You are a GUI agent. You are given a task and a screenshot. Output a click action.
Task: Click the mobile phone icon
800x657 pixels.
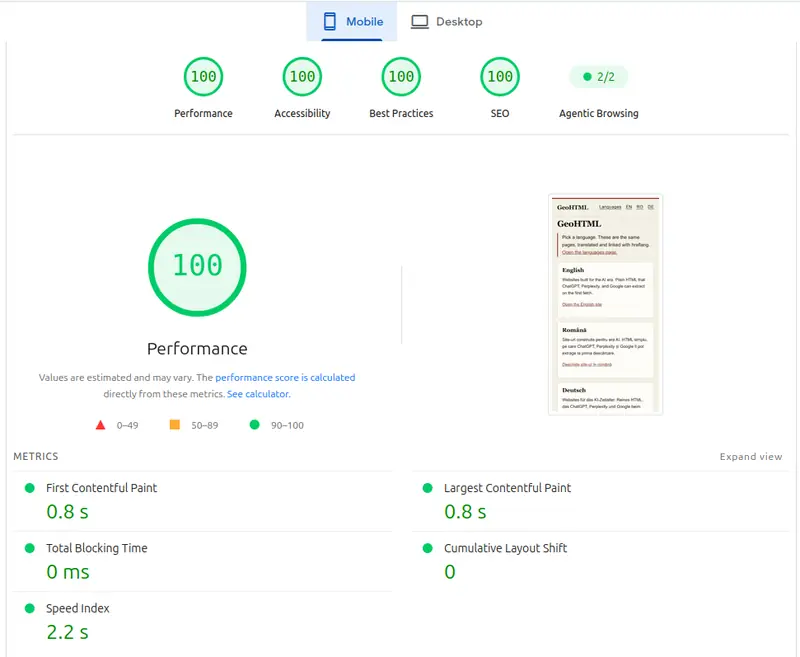pyautogui.click(x=330, y=21)
